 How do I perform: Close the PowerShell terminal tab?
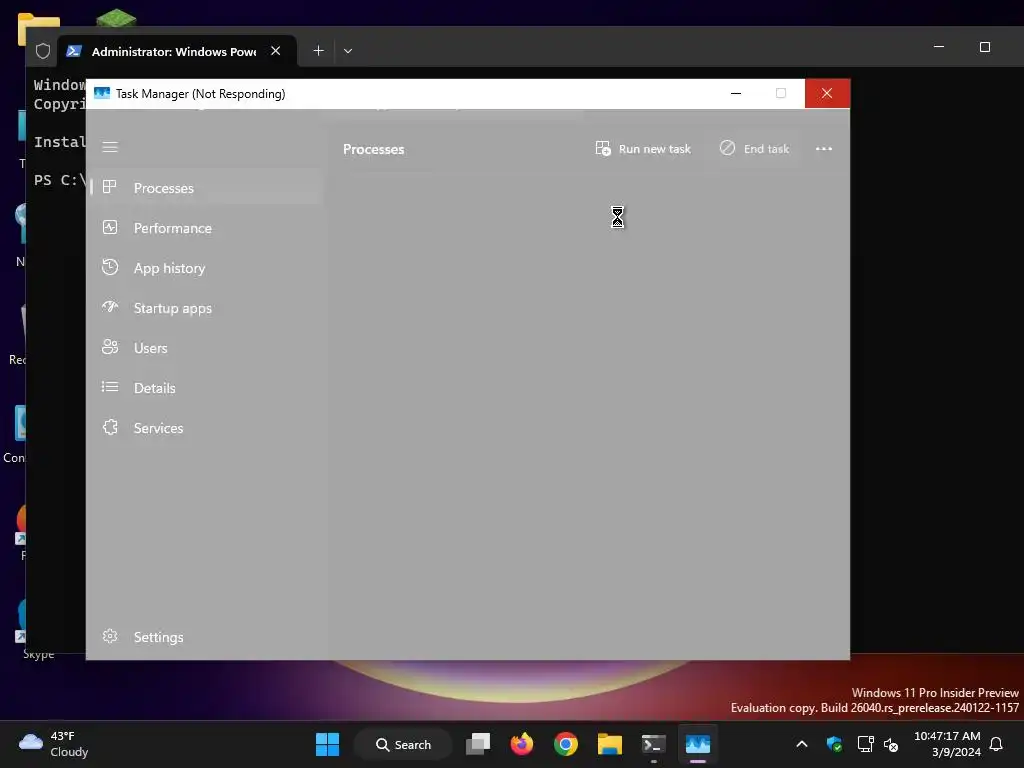pos(276,51)
